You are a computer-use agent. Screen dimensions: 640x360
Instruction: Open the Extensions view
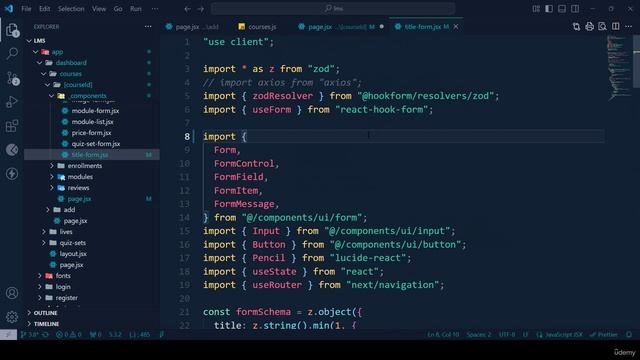point(12,126)
